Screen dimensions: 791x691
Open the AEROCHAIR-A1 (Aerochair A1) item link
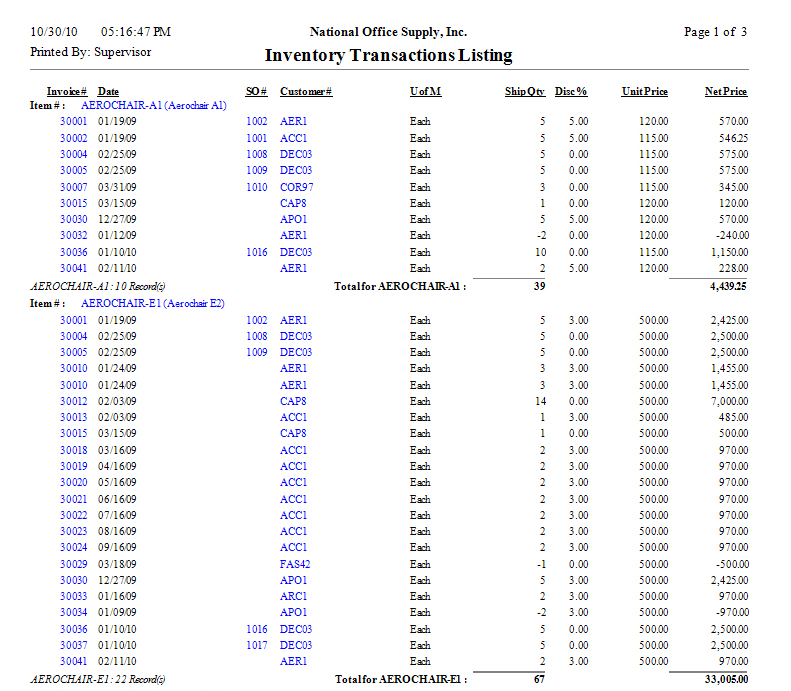(154, 105)
